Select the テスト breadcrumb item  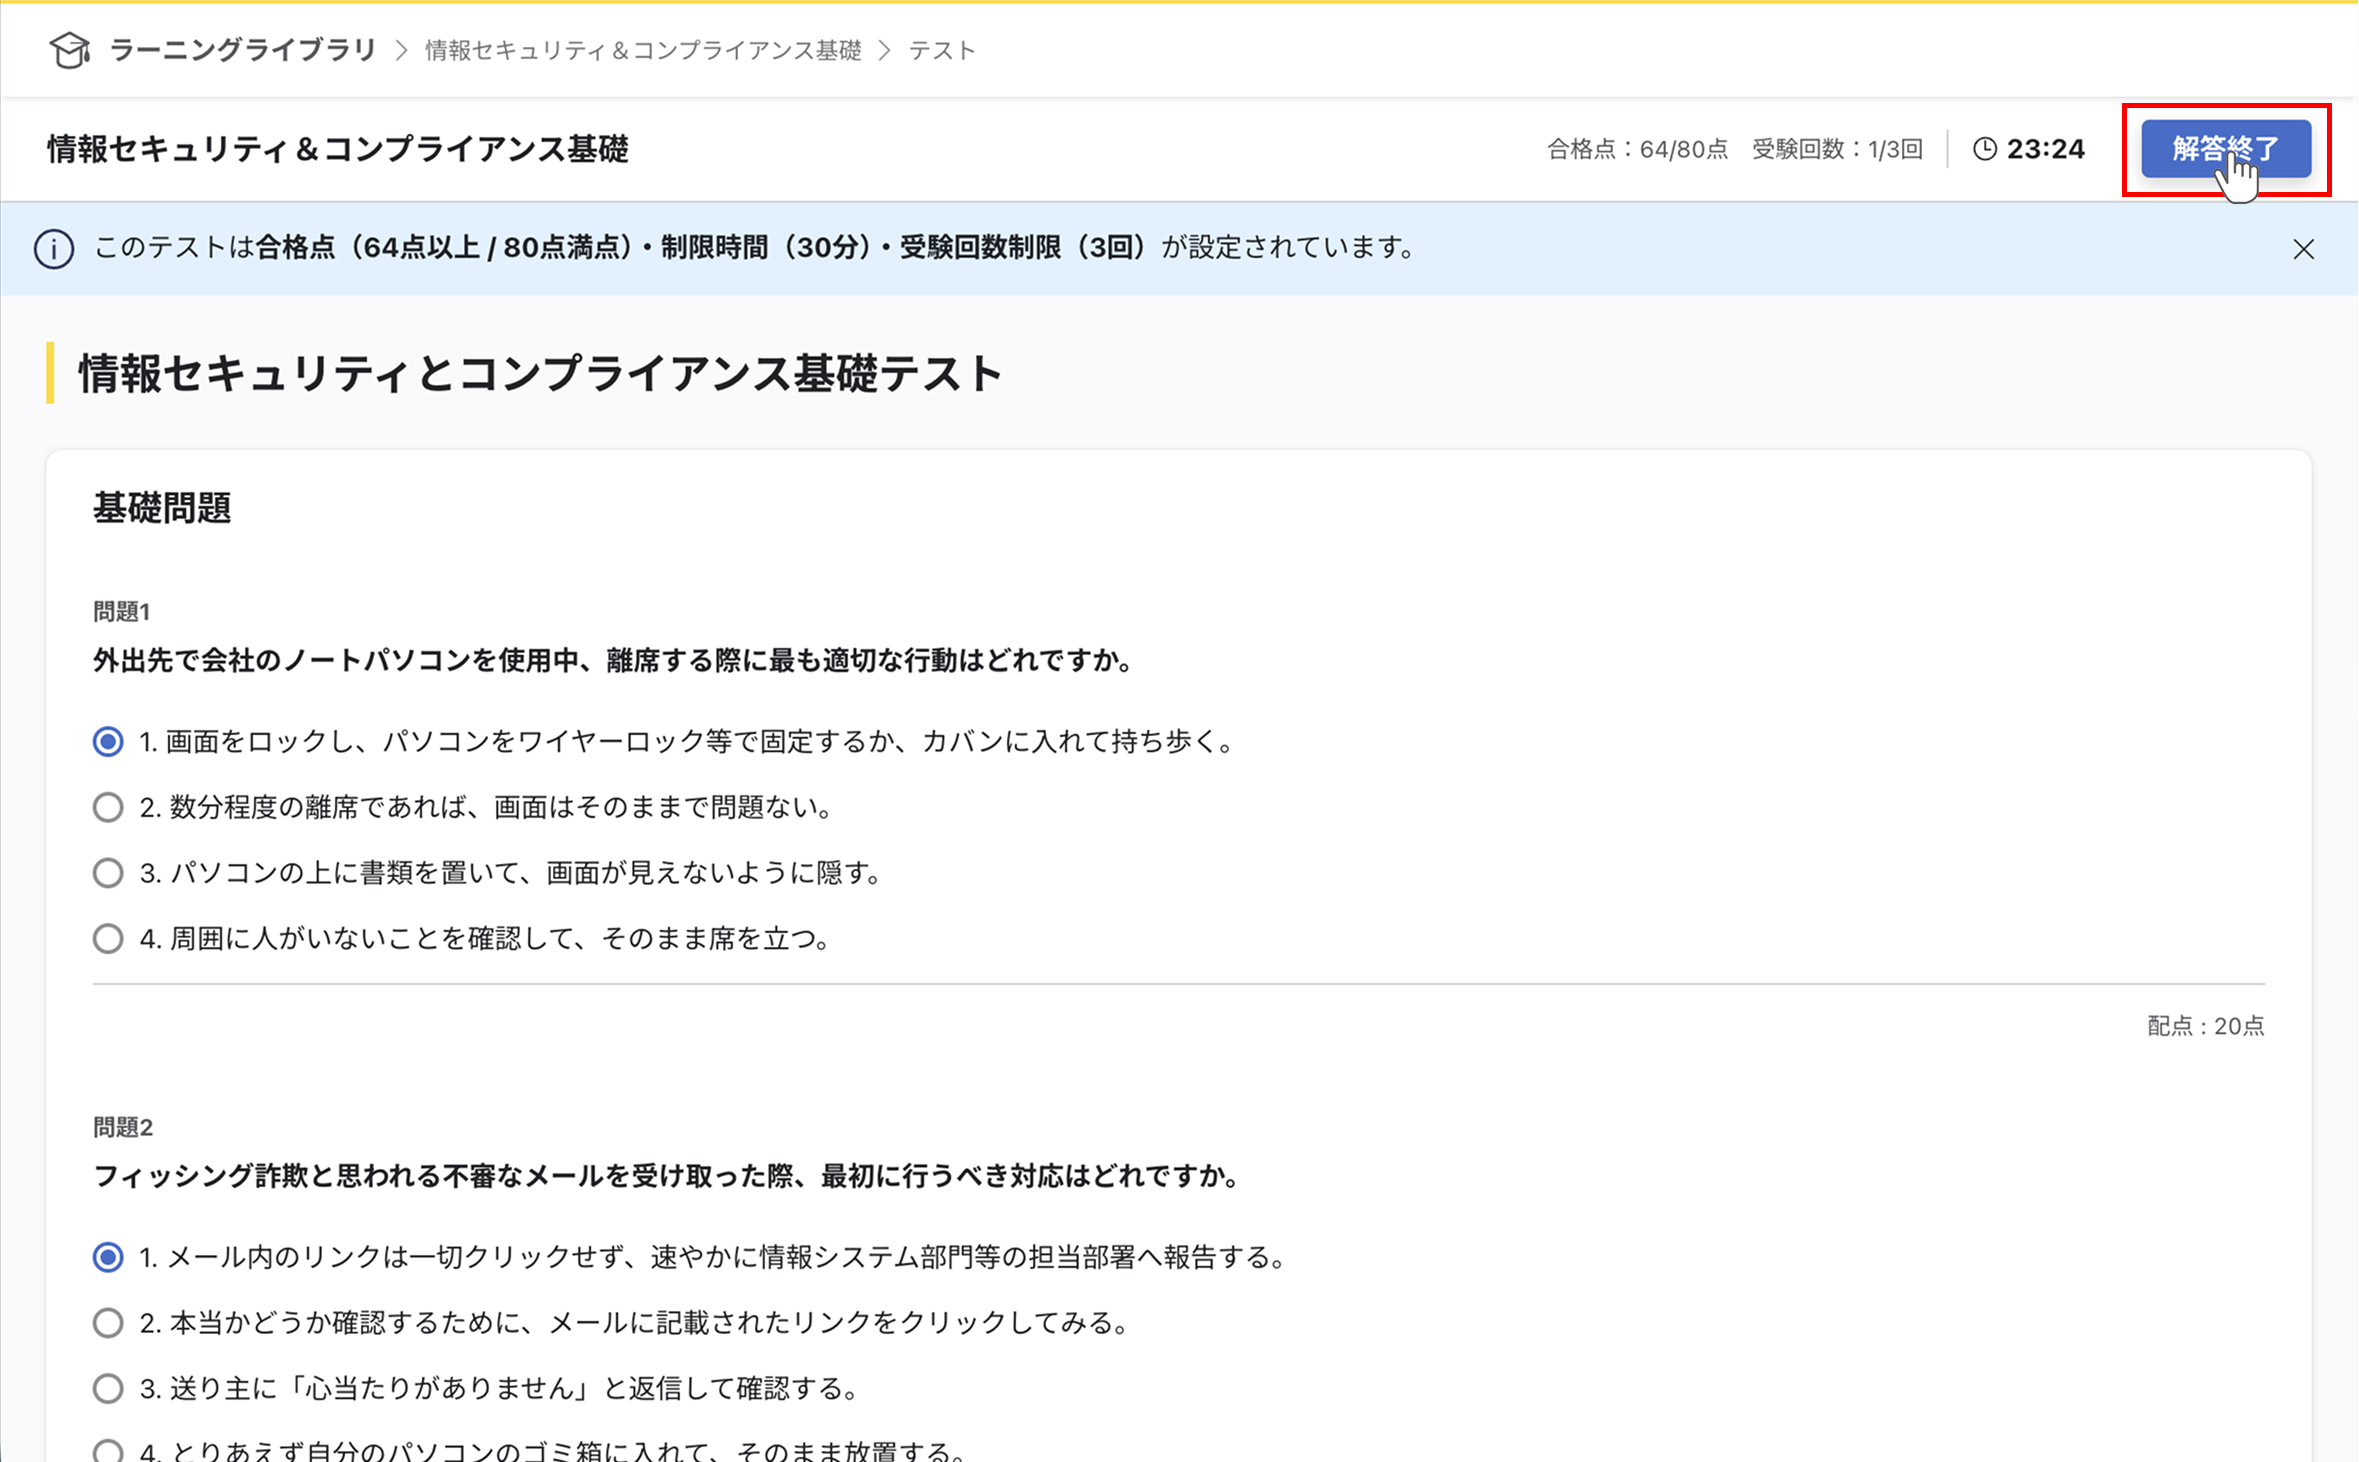940,50
